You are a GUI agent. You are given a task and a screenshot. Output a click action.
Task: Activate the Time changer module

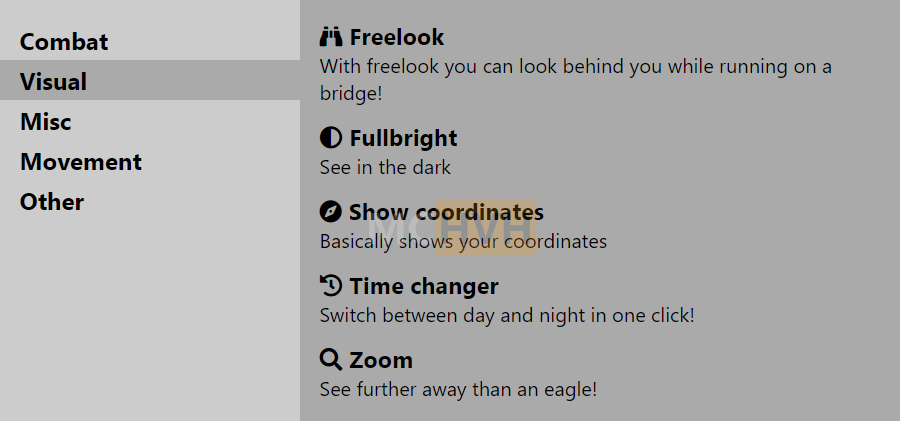click(424, 286)
